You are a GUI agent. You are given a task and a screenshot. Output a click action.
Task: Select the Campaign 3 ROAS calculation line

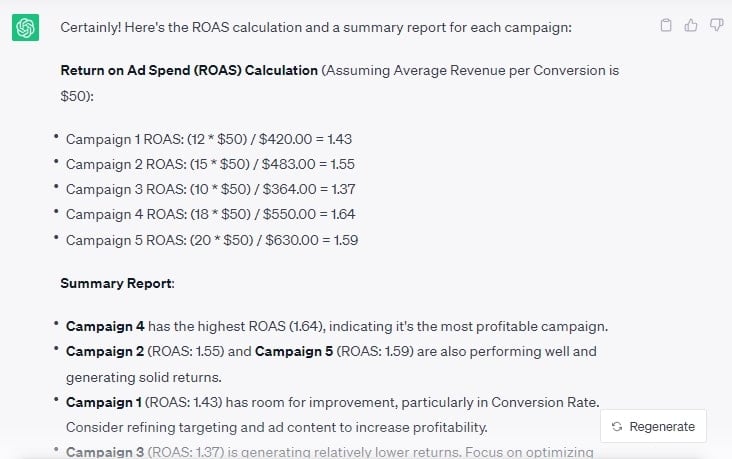coord(210,189)
